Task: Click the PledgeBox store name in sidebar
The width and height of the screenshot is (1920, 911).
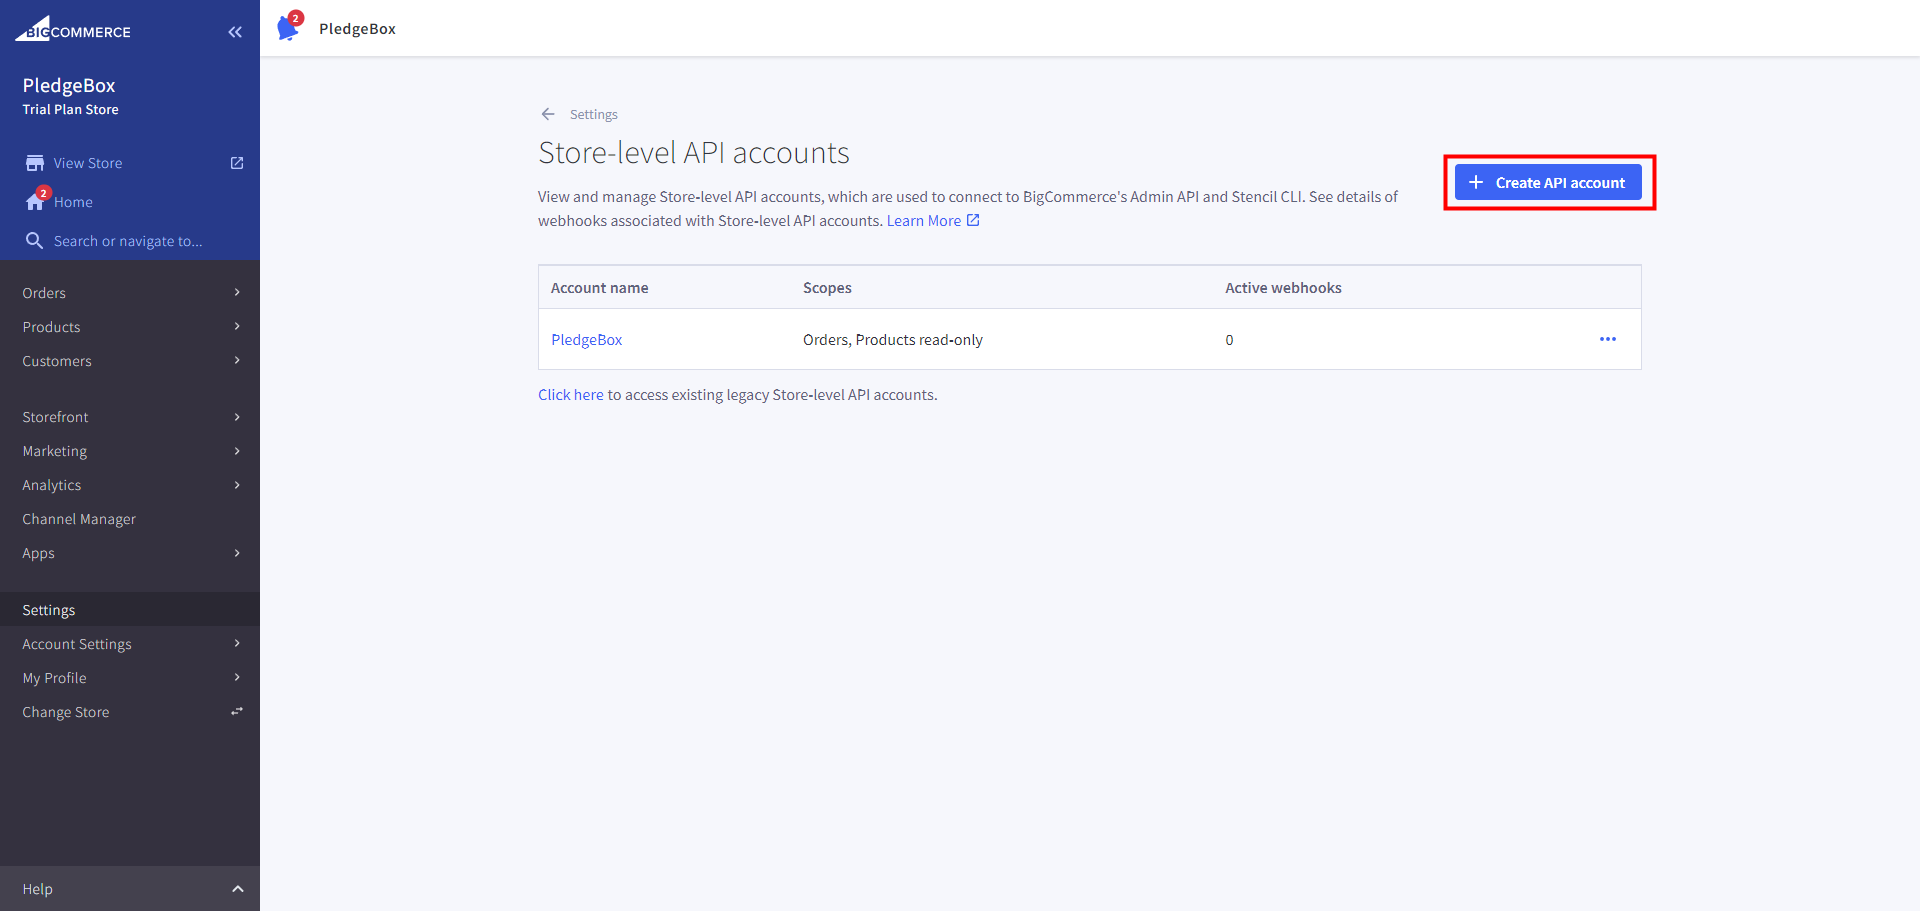Action: point(69,85)
